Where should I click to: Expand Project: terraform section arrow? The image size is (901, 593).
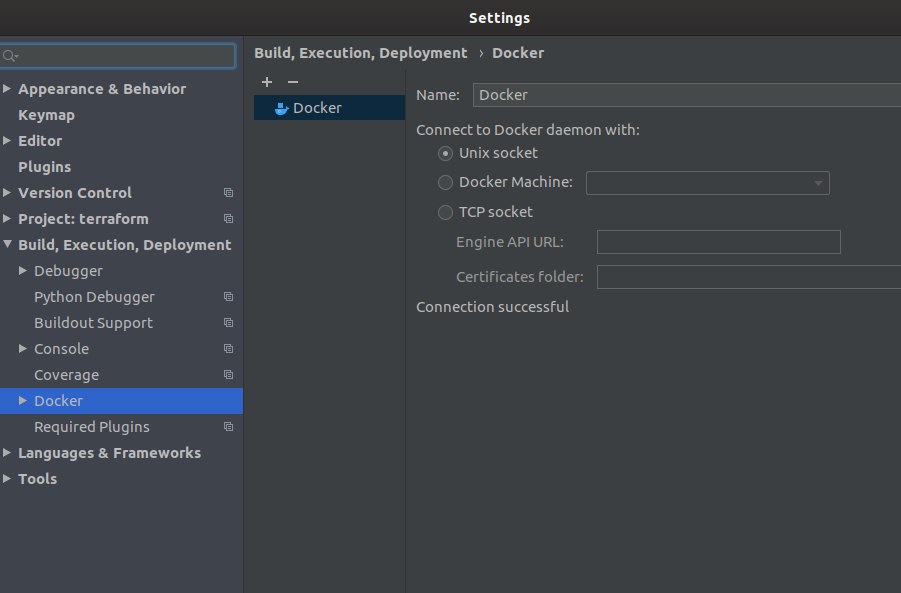[7, 218]
